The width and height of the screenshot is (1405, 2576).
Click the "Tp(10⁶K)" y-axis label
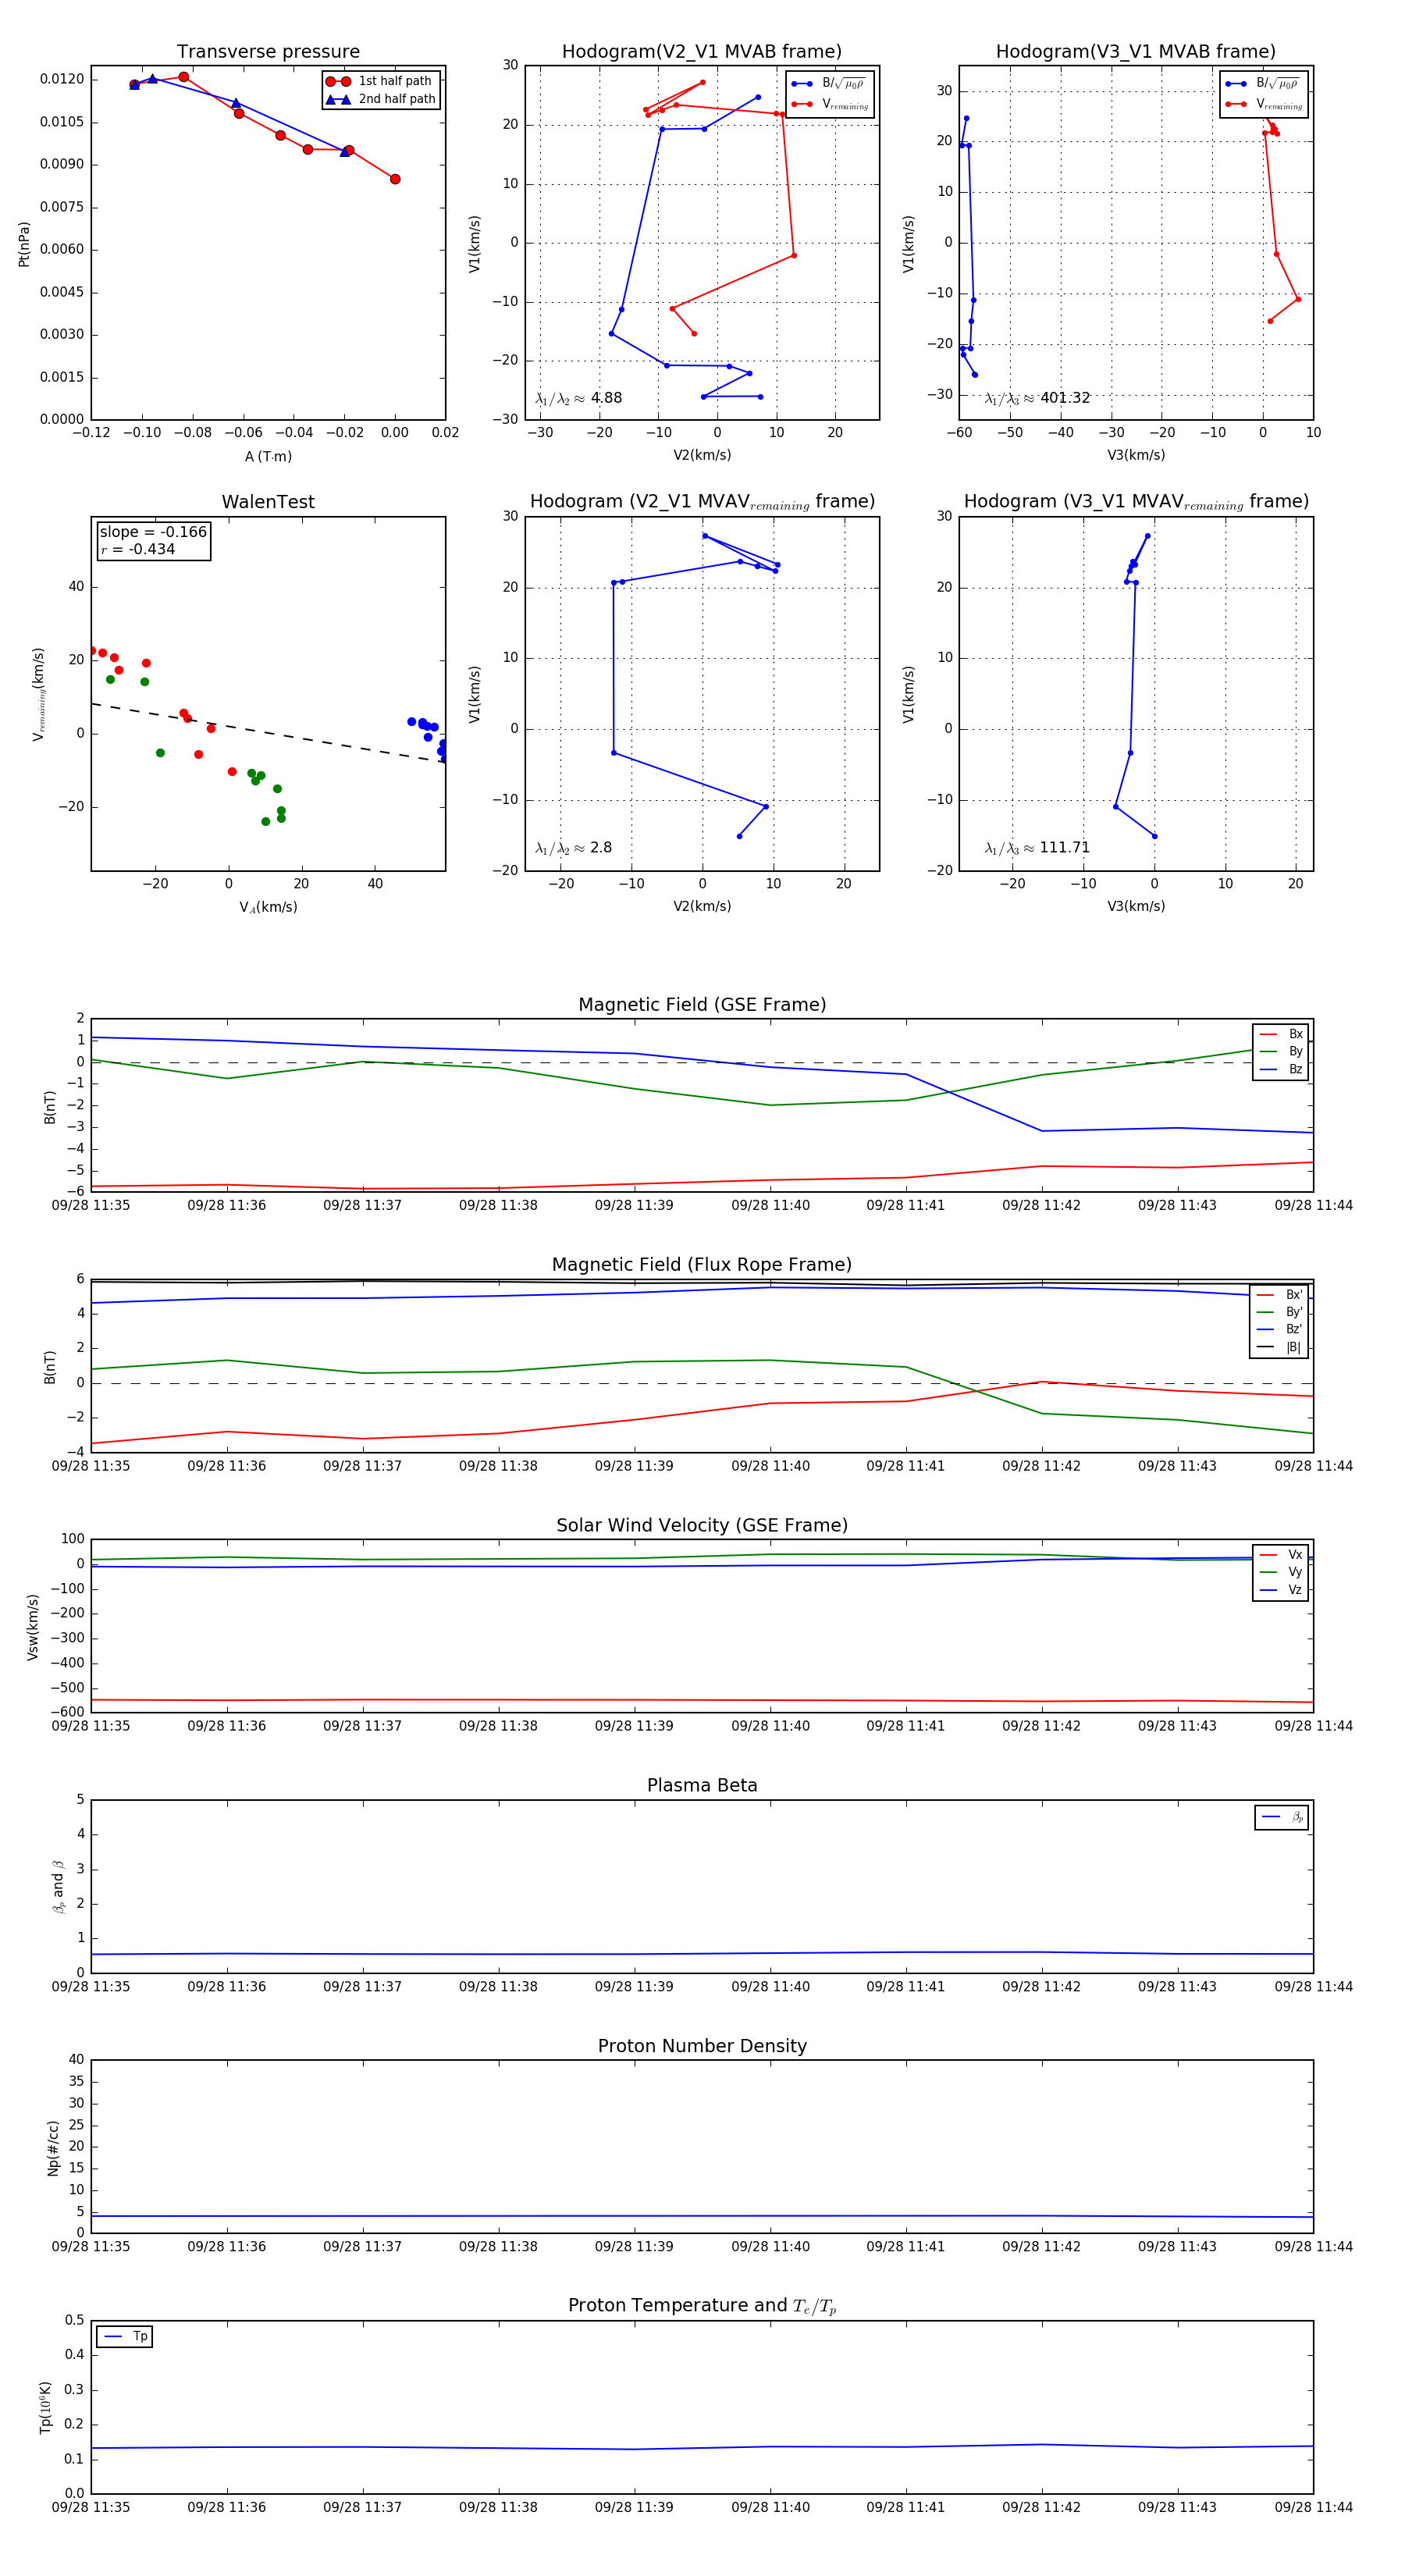click(x=46, y=2407)
